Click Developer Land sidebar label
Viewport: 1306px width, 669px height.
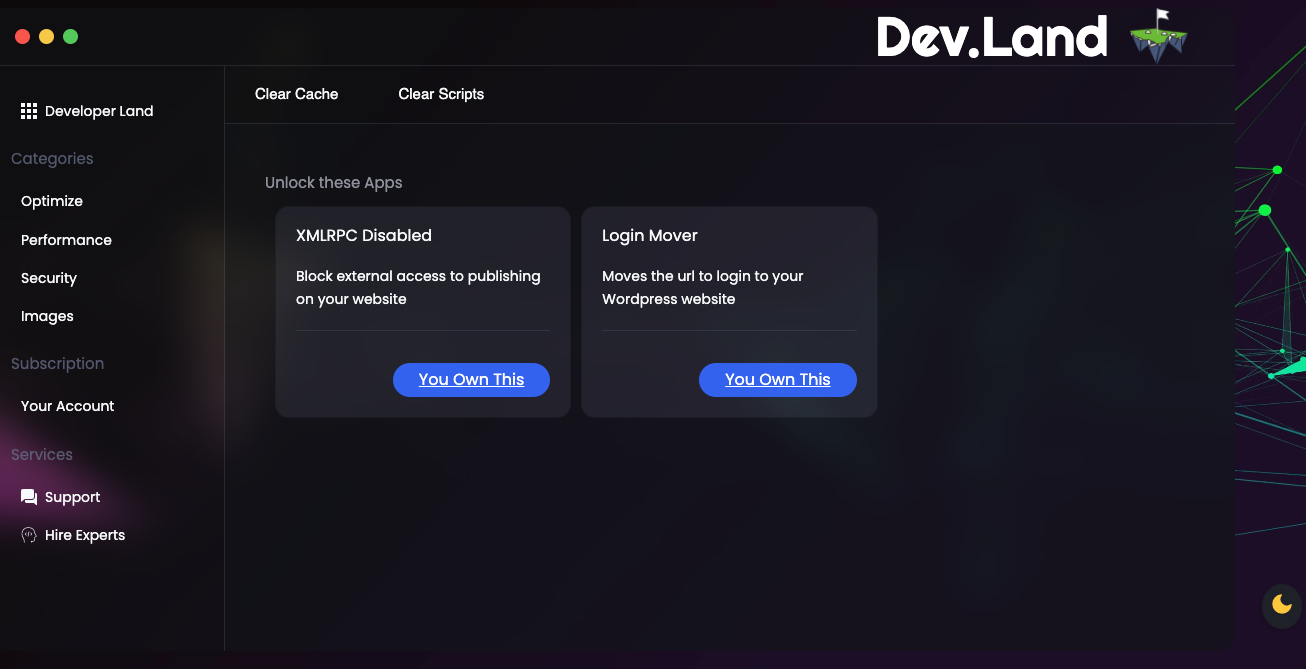99,111
